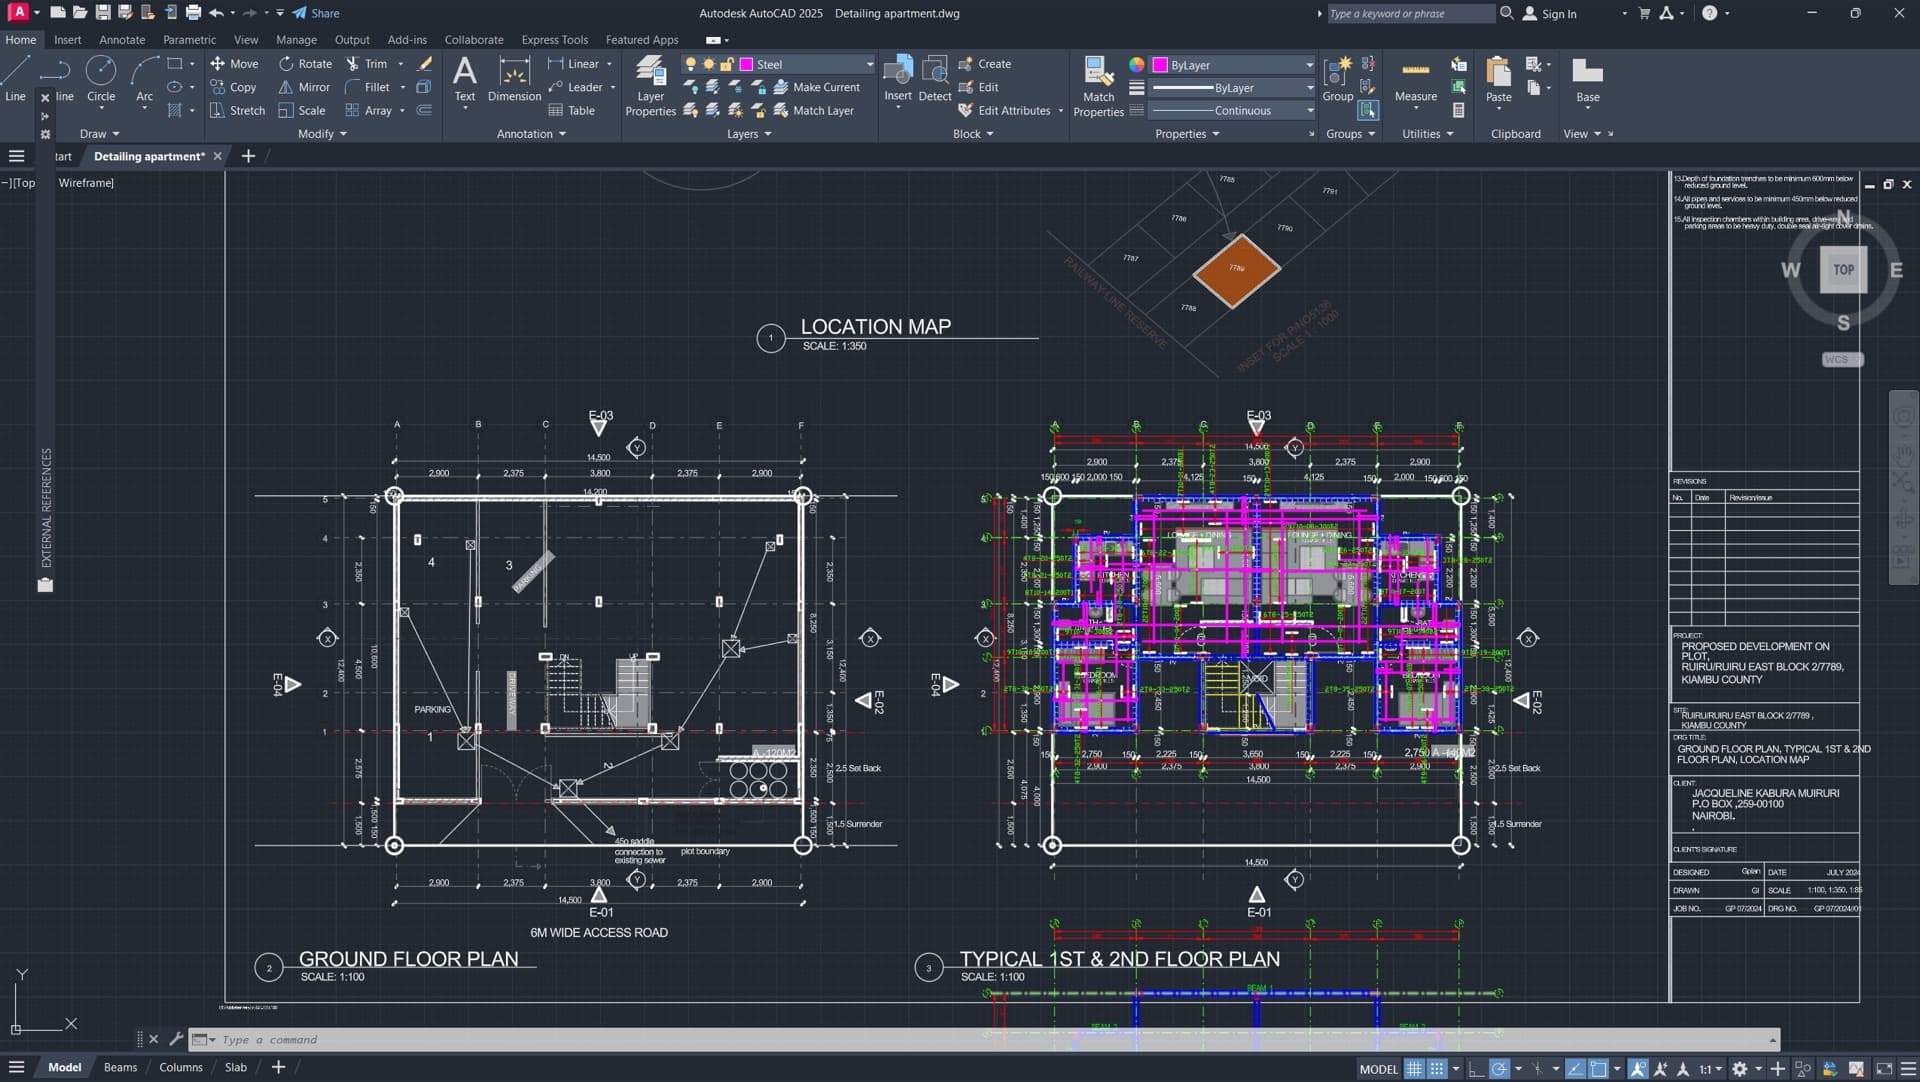
Task: Open the Continuous linetype dropdown
Action: click(x=1309, y=111)
